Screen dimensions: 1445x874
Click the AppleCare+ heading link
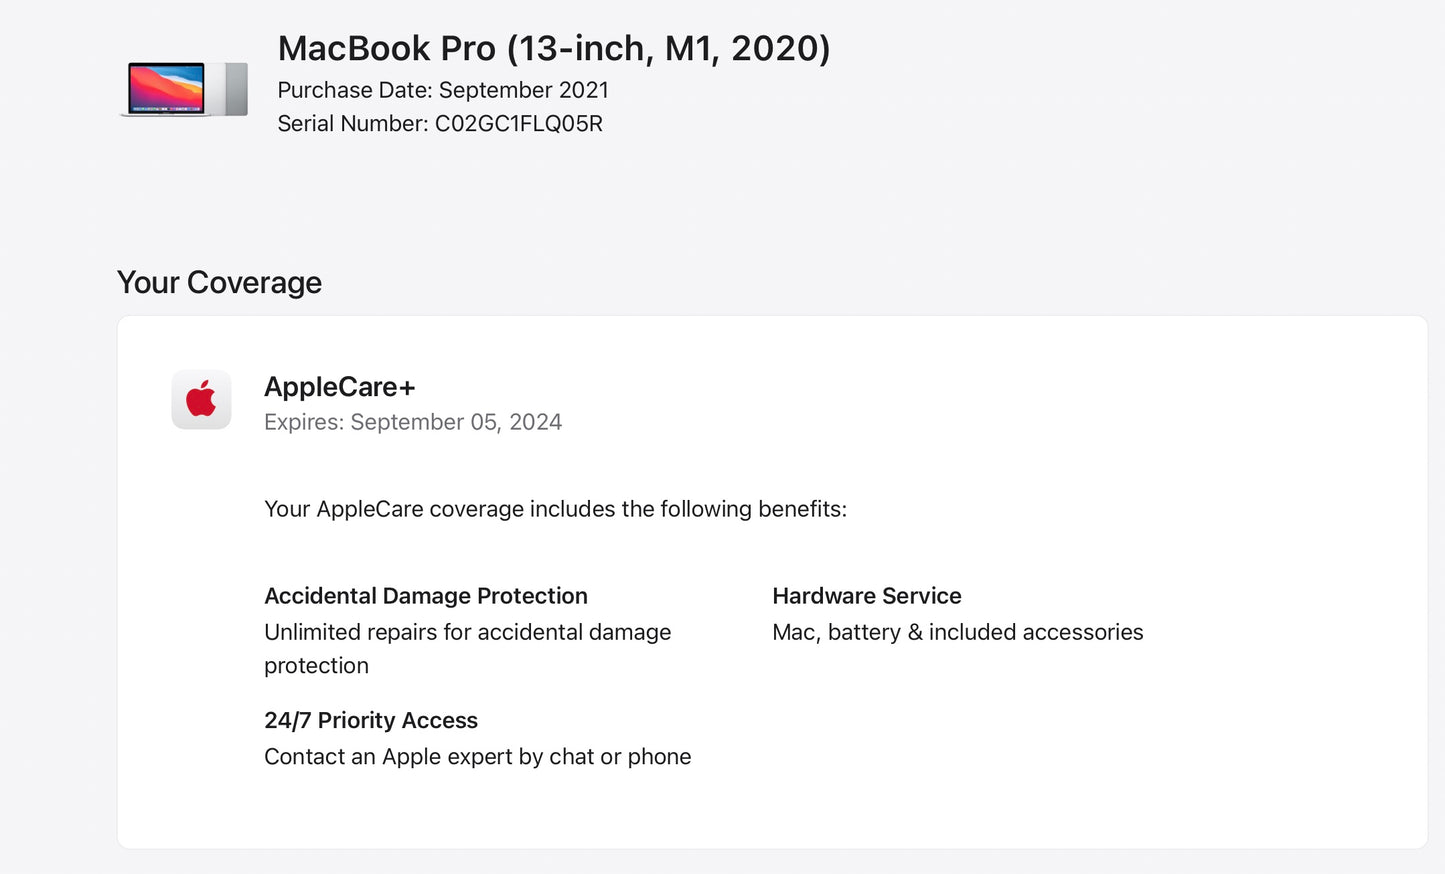(x=339, y=387)
